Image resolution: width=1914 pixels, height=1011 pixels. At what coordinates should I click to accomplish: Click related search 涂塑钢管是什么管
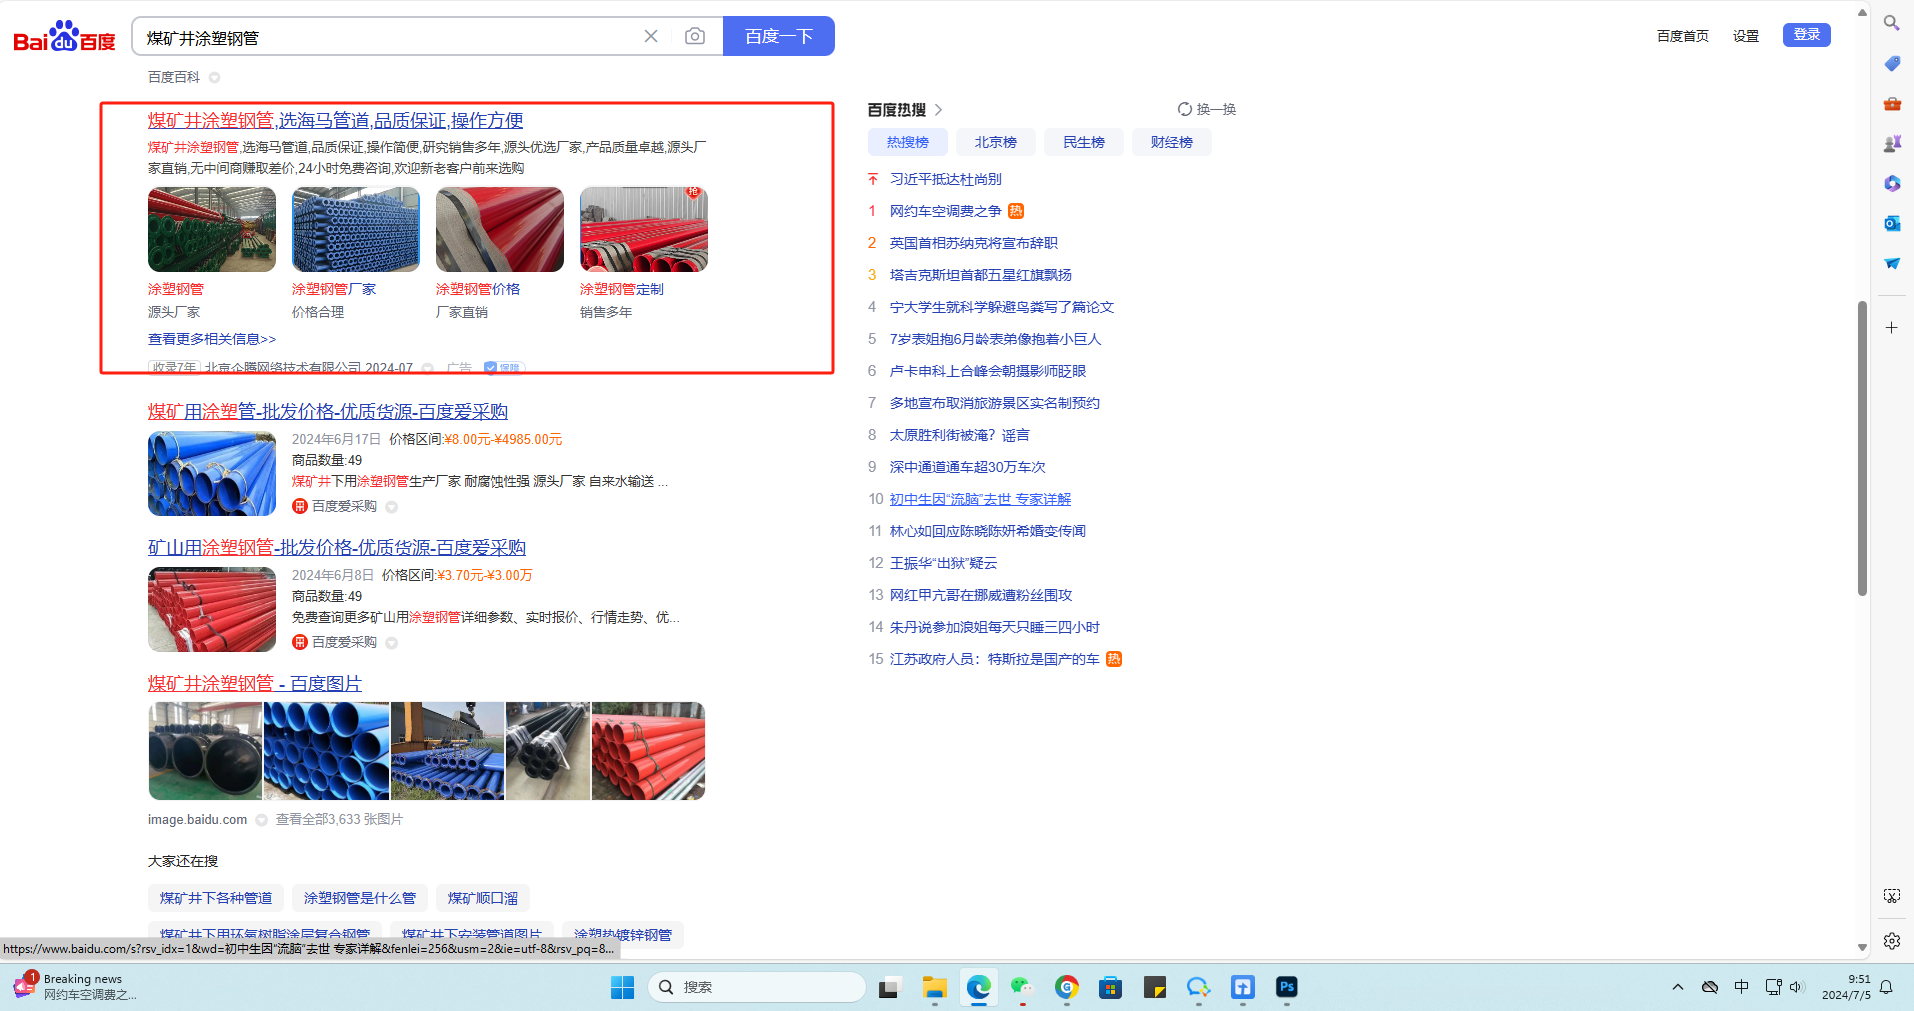360,898
